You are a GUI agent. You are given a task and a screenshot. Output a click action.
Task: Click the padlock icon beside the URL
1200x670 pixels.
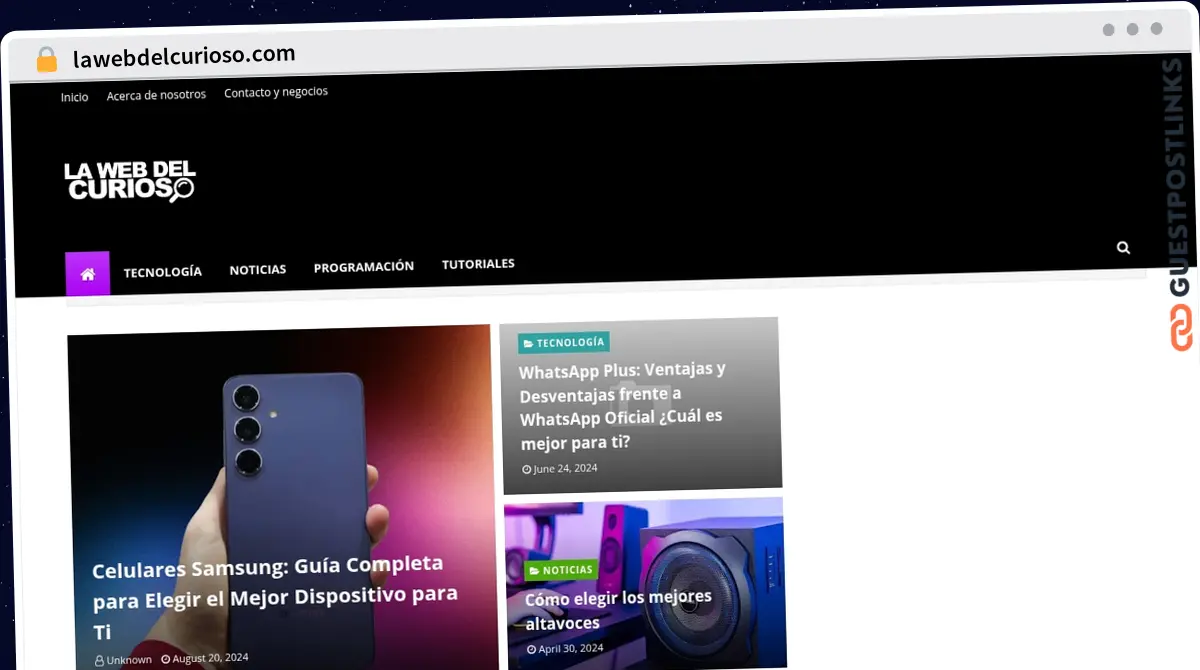[46, 60]
